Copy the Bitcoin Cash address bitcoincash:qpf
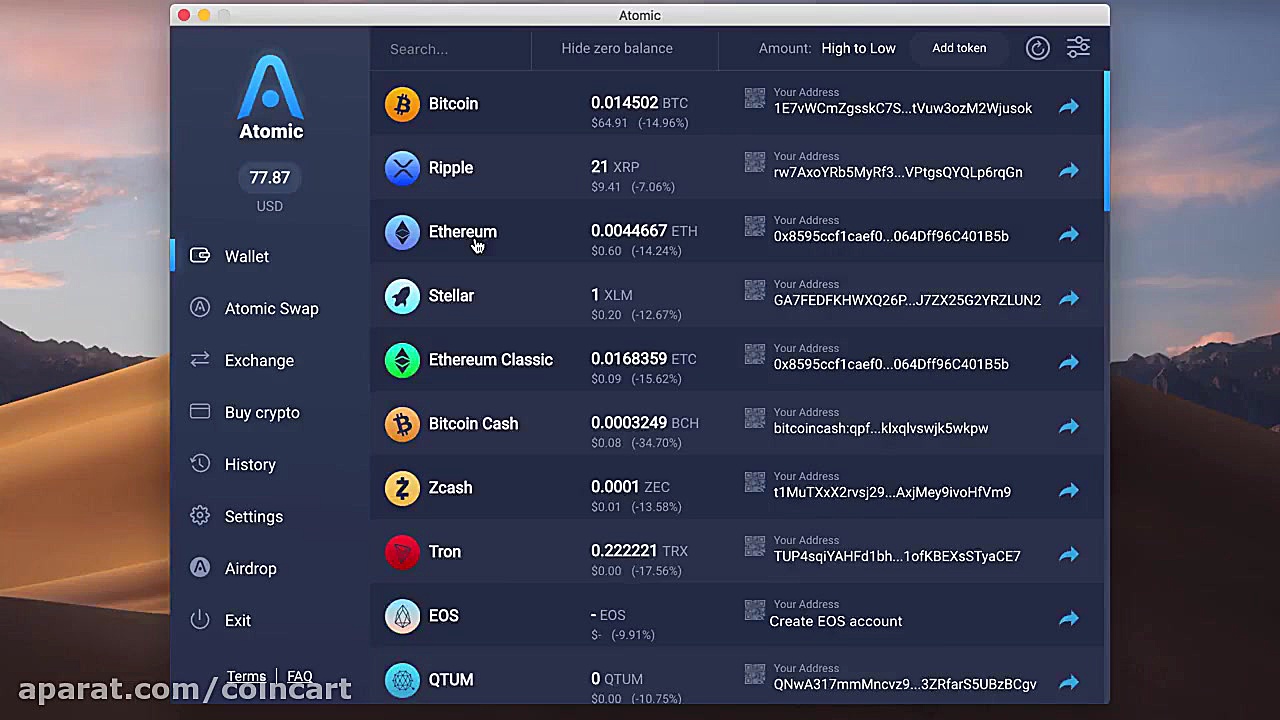Screen dimensions: 1280x720 point(881,428)
